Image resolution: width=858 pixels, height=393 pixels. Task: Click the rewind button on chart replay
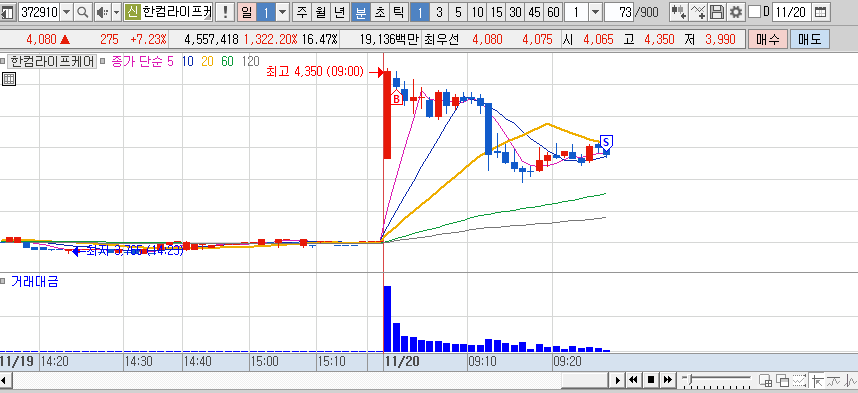(x=634, y=380)
